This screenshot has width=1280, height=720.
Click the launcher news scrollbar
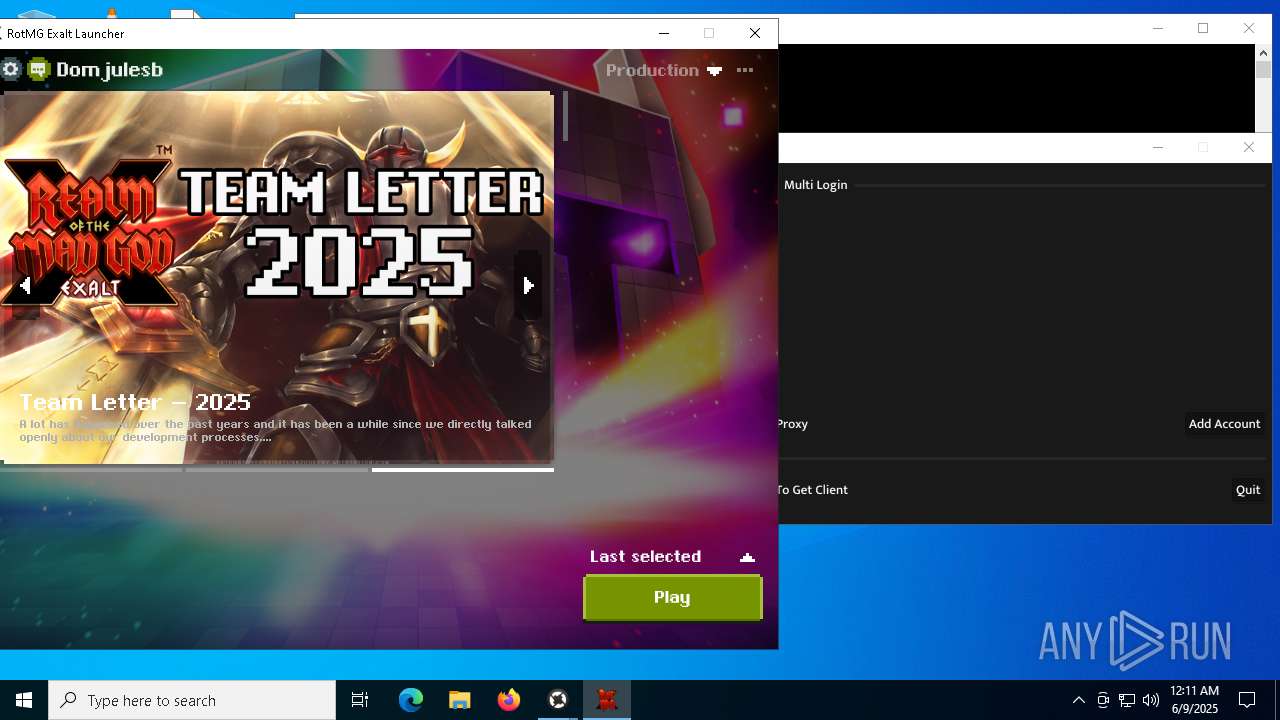click(x=565, y=116)
